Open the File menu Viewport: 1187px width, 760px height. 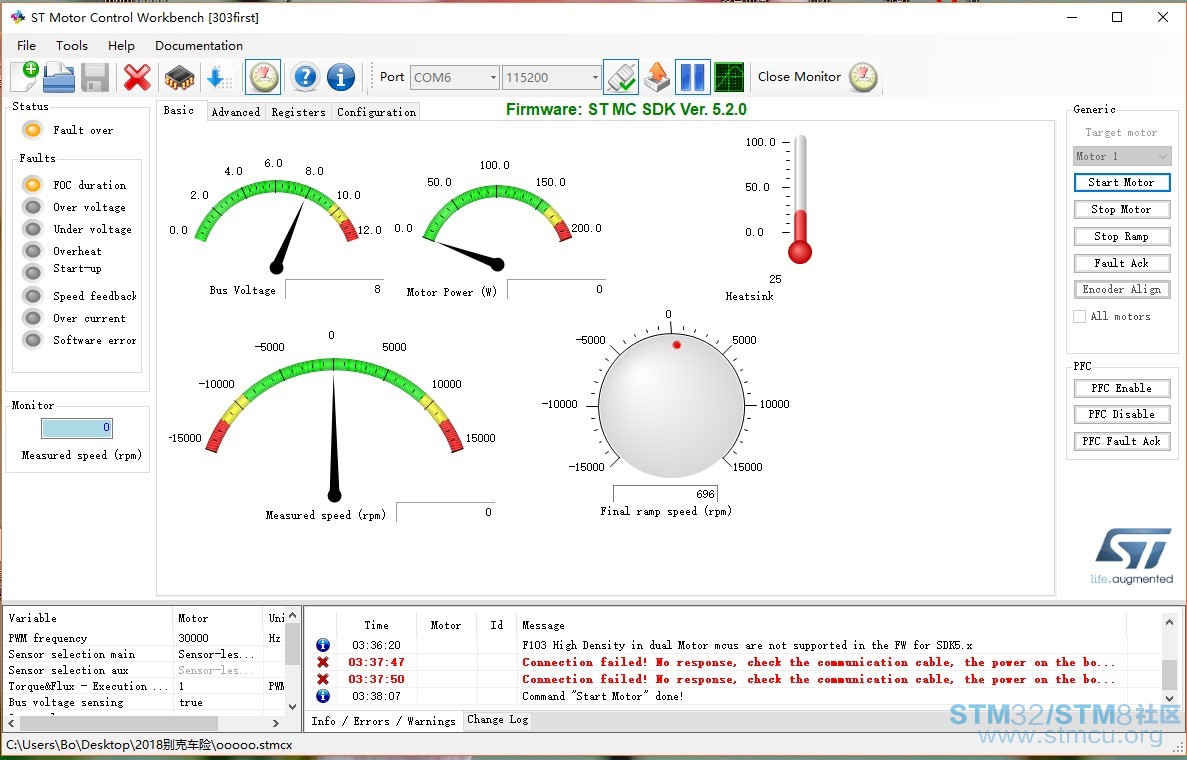coord(26,45)
